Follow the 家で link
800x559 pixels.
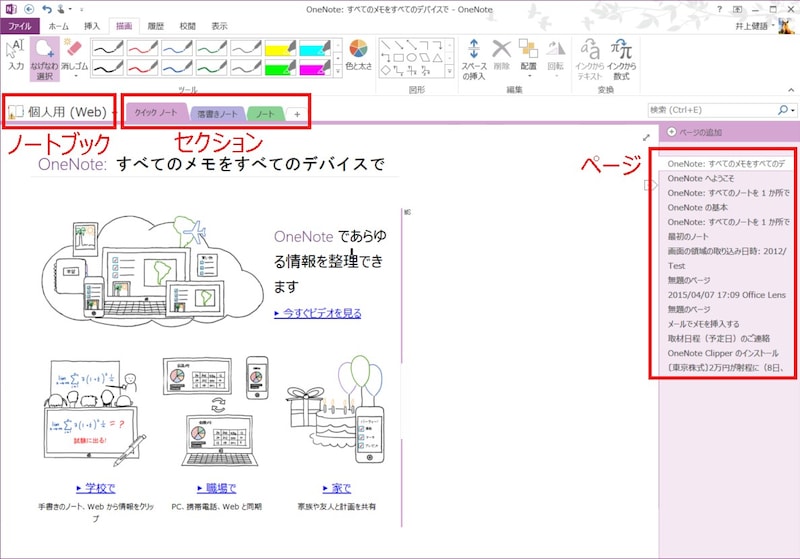(x=337, y=488)
